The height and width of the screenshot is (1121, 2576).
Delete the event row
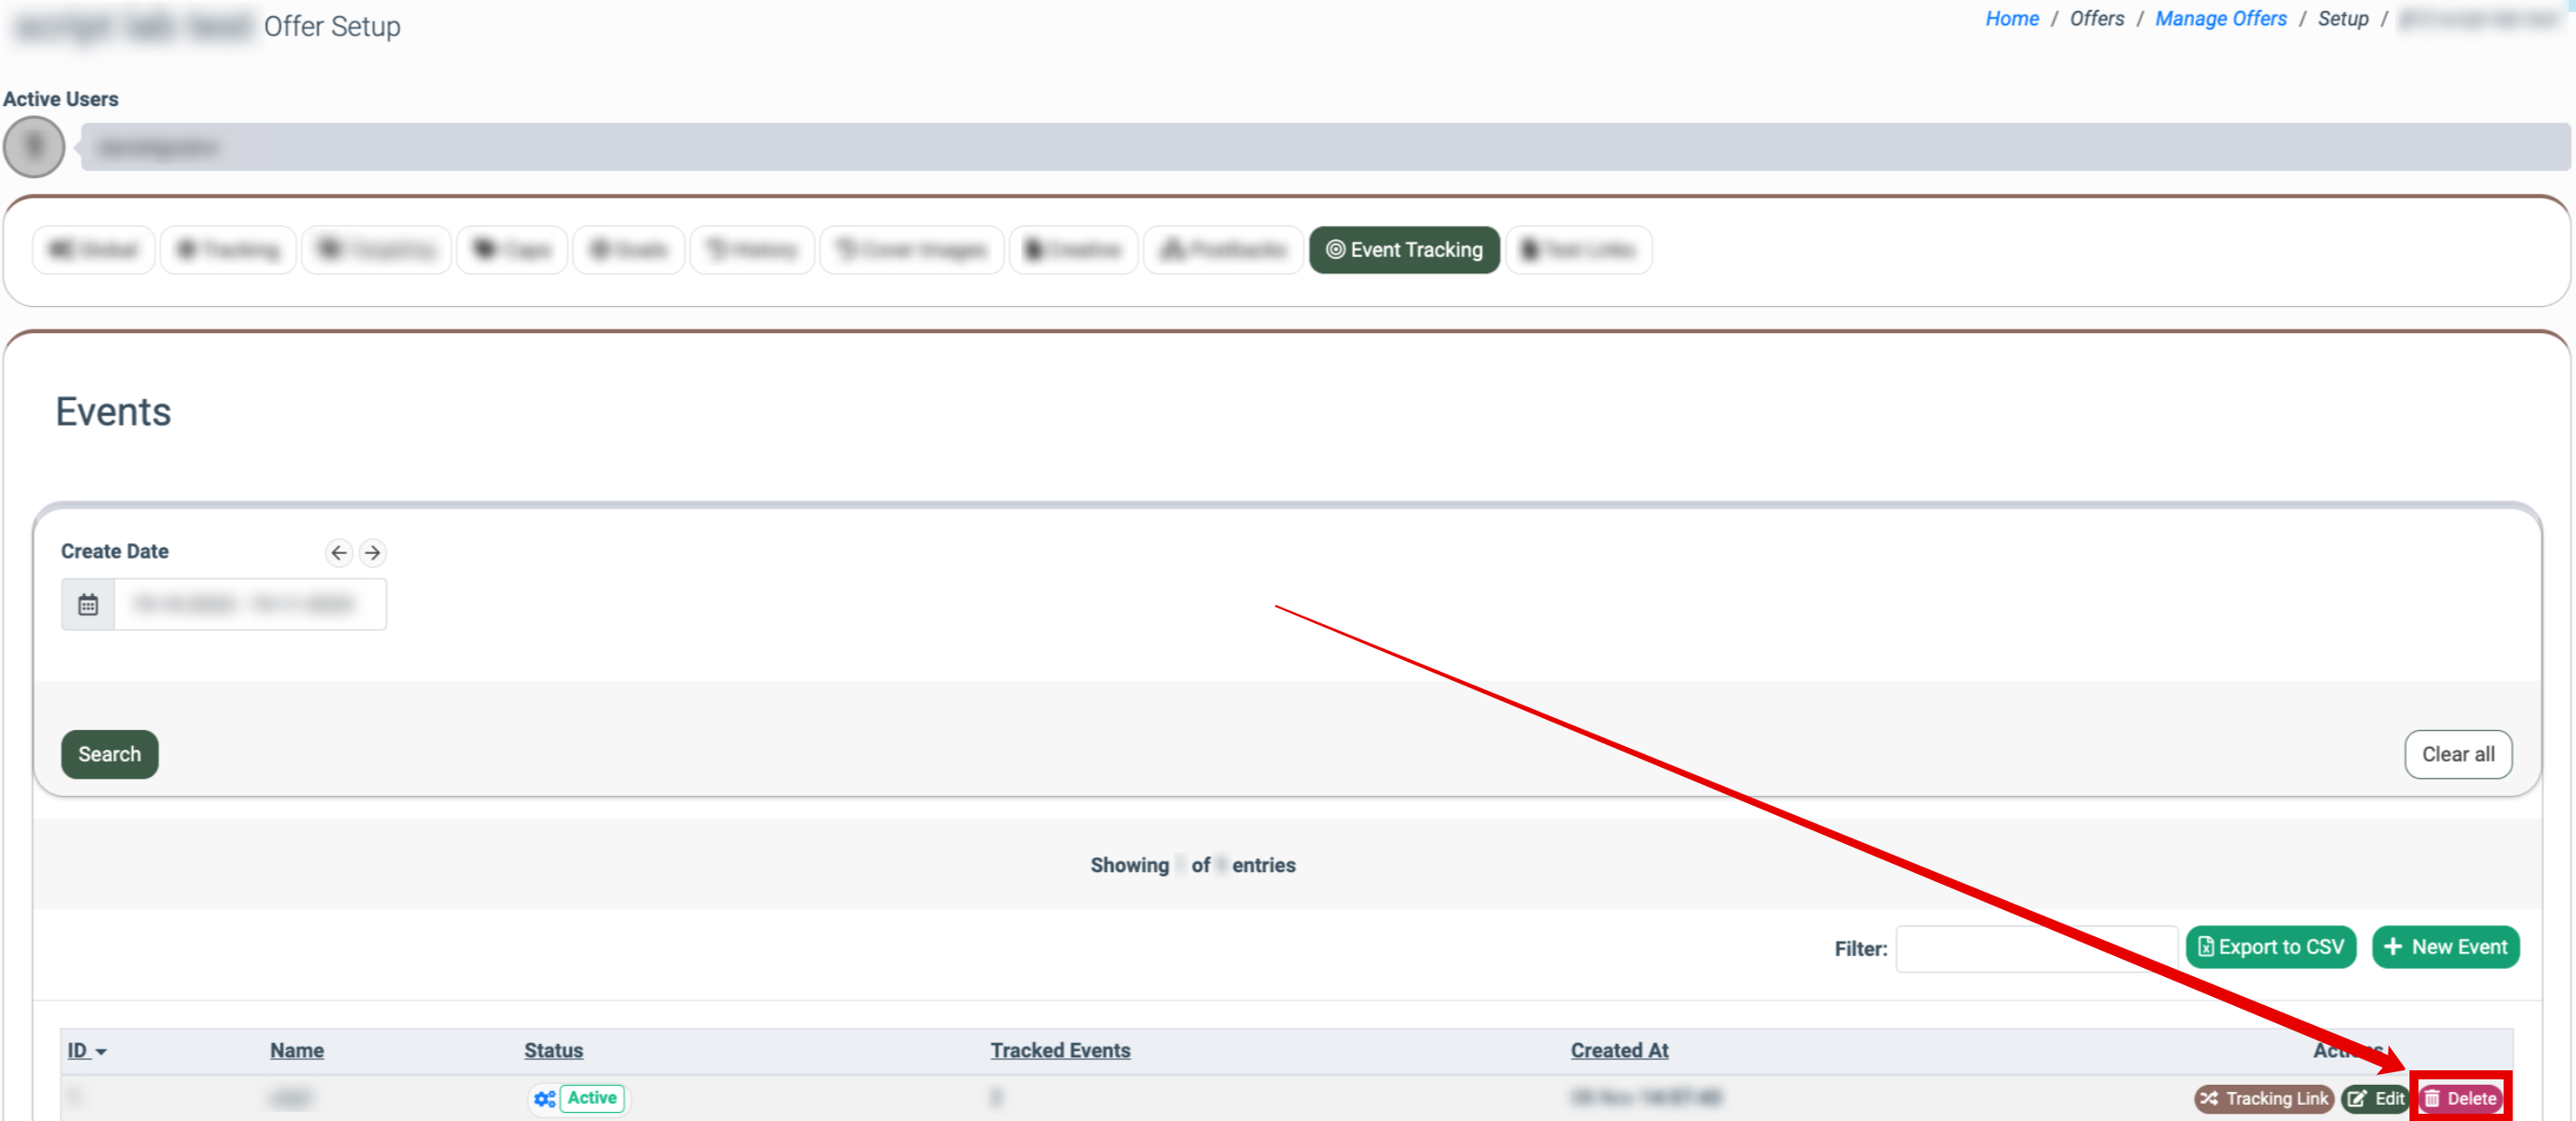point(2460,1098)
